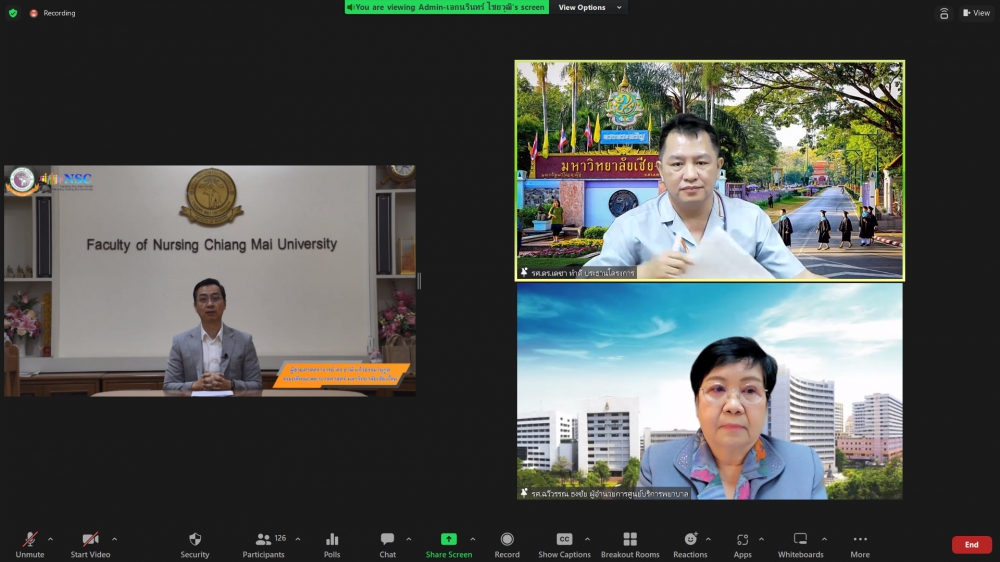Open the Participants list
This screenshot has height=562, width=1000.
pyautogui.click(x=263, y=539)
